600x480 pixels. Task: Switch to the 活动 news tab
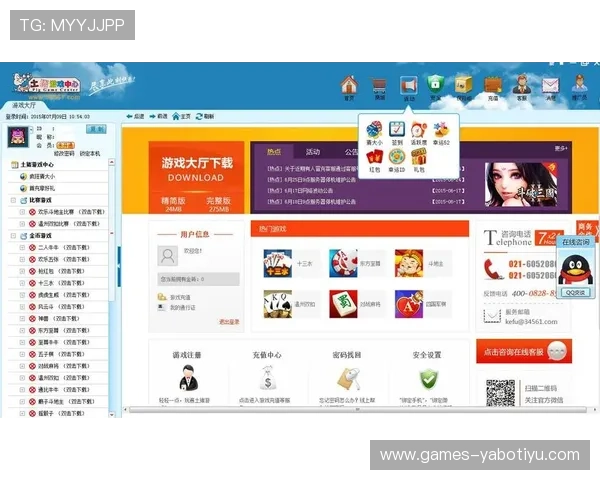[x=313, y=152]
